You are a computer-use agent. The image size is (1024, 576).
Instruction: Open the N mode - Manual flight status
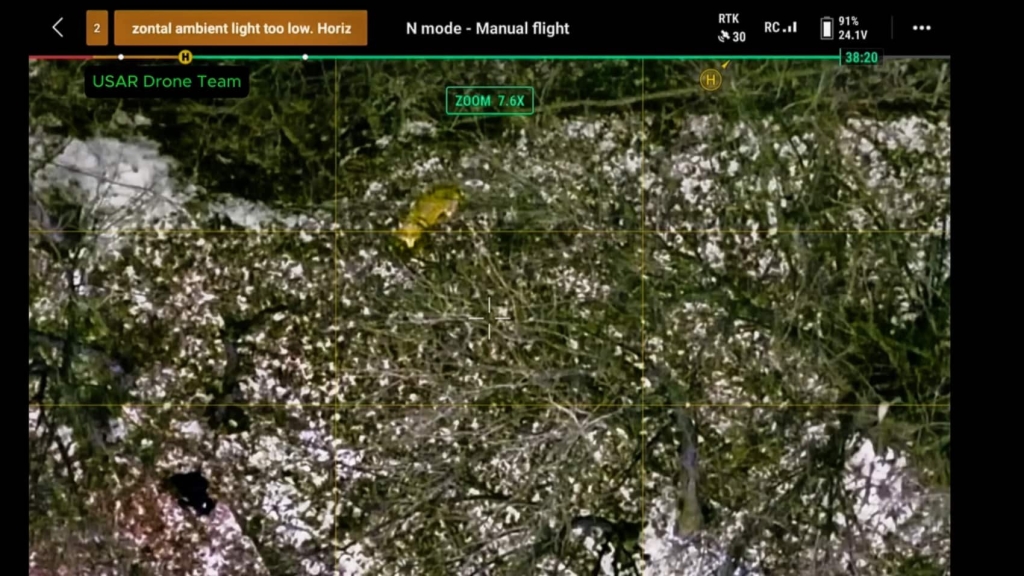487,28
